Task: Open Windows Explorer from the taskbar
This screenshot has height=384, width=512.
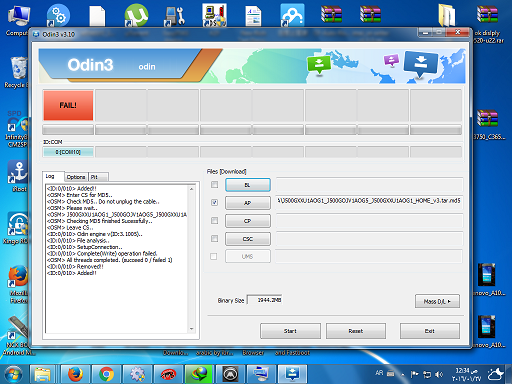Action: (42, 374)
